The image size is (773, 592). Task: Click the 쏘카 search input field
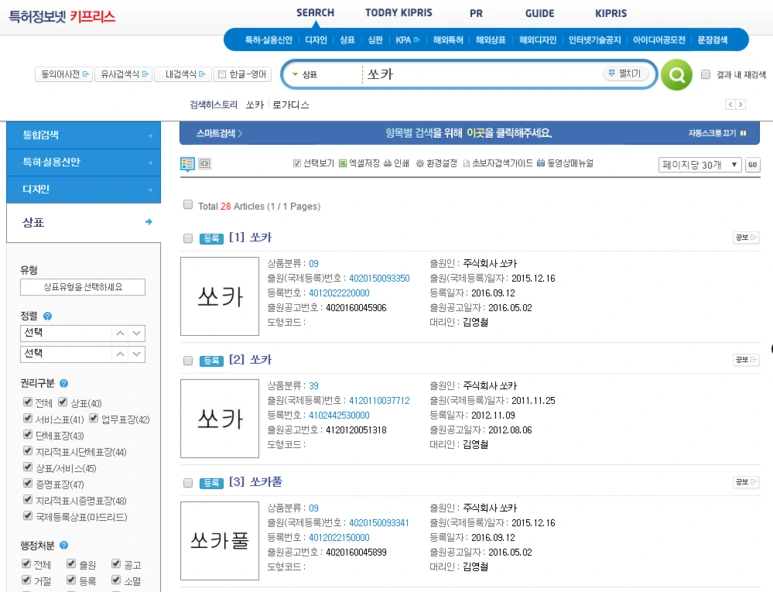[x=483, y=74]
